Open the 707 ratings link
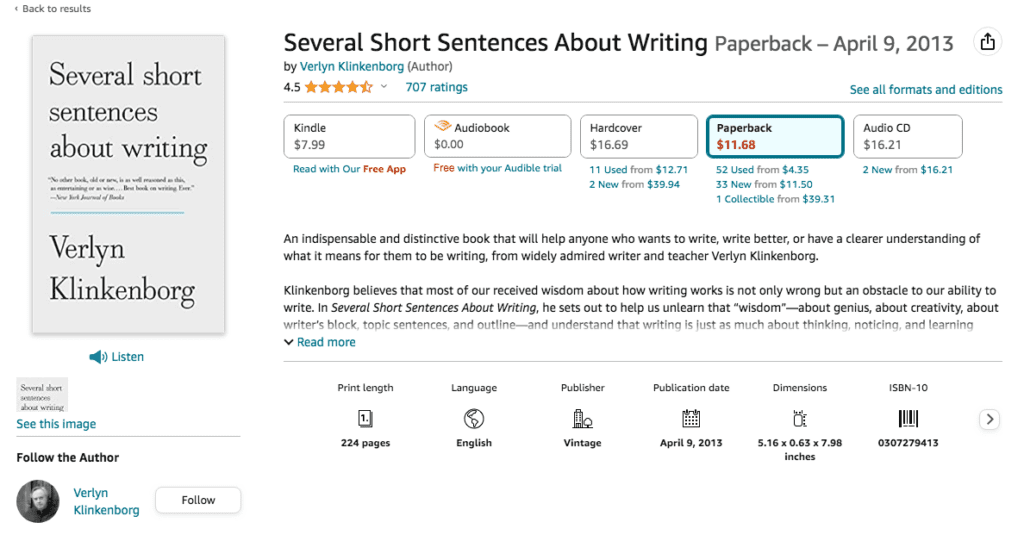Image resolution: width=1024 pixels, height=535 pixels. [436, 87]
